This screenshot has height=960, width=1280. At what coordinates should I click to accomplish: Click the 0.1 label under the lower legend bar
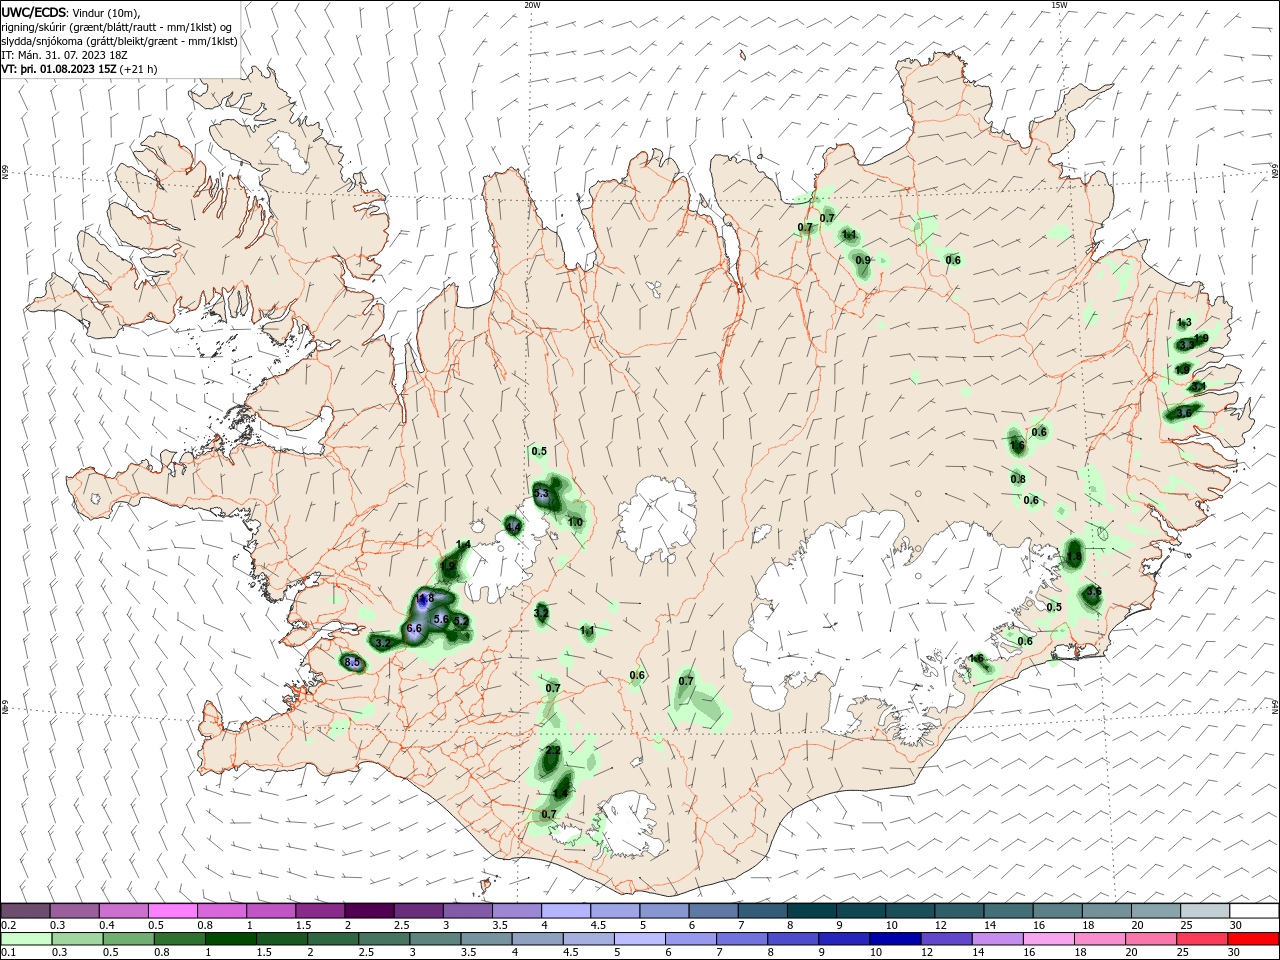point(8,953)
